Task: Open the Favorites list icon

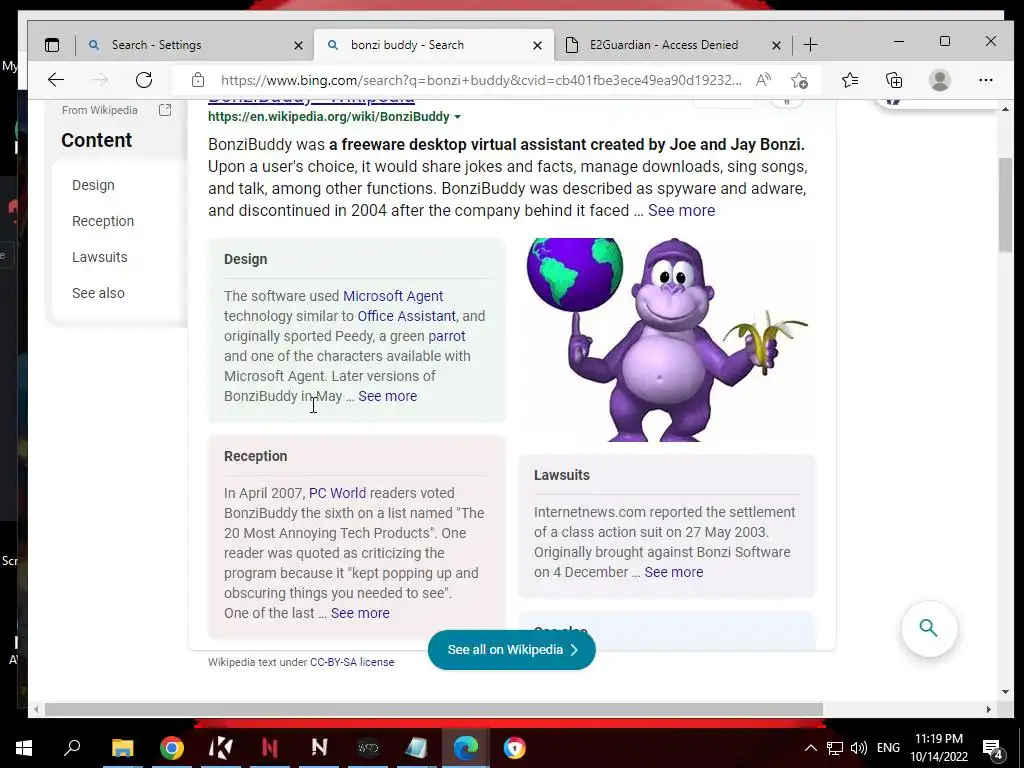Action: (850, 80)
